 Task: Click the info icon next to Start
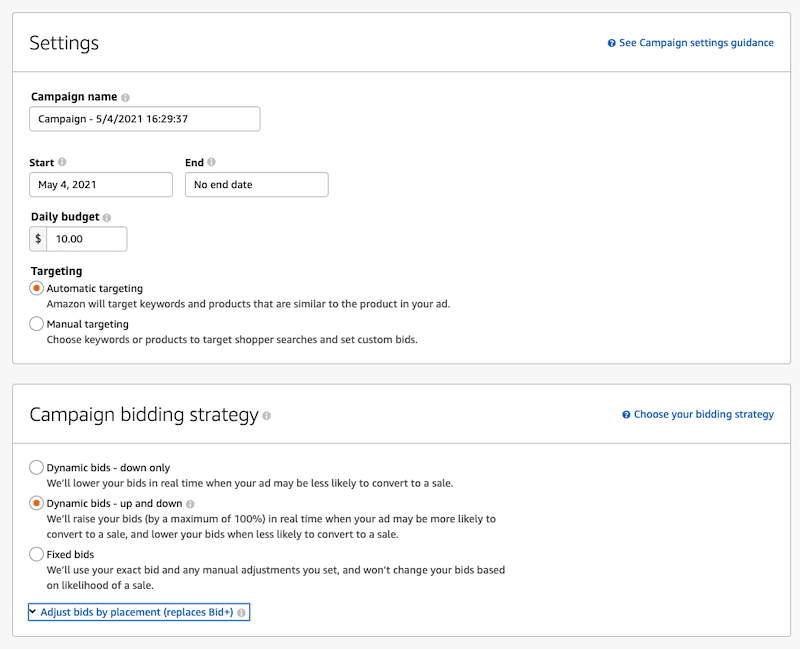tap(62, 162)
